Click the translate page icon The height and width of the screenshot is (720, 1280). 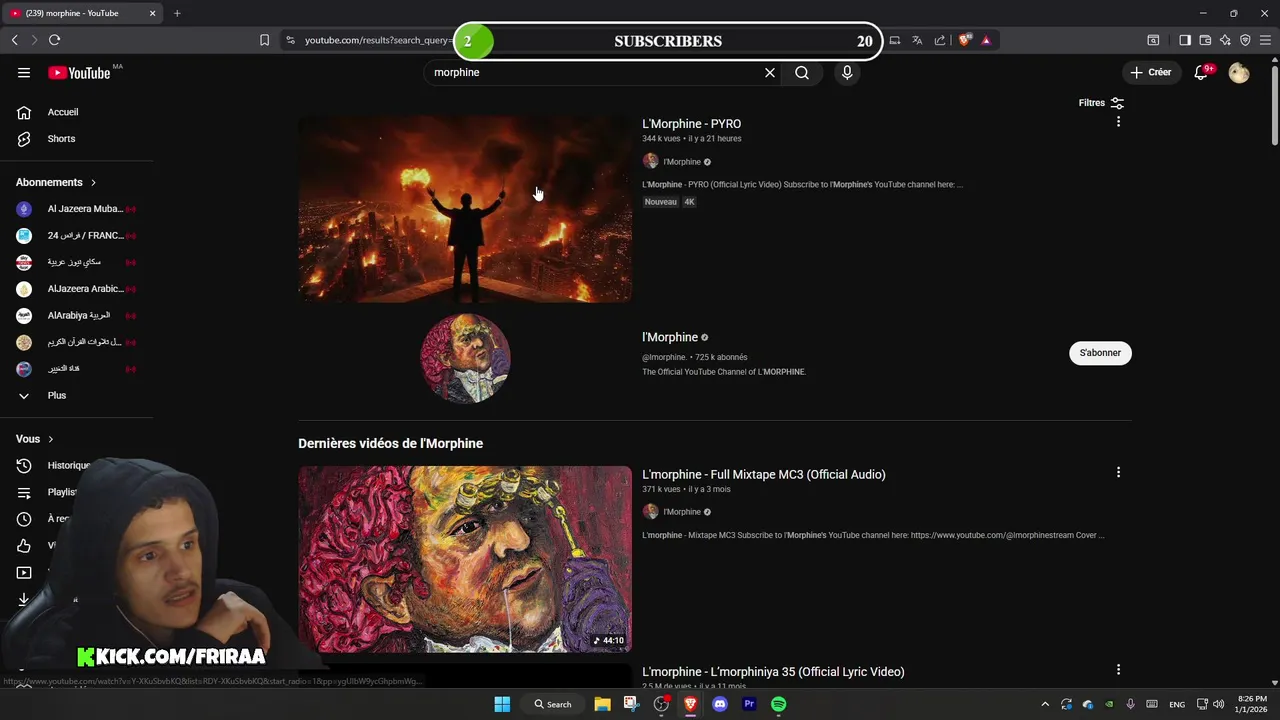point(917,40)
